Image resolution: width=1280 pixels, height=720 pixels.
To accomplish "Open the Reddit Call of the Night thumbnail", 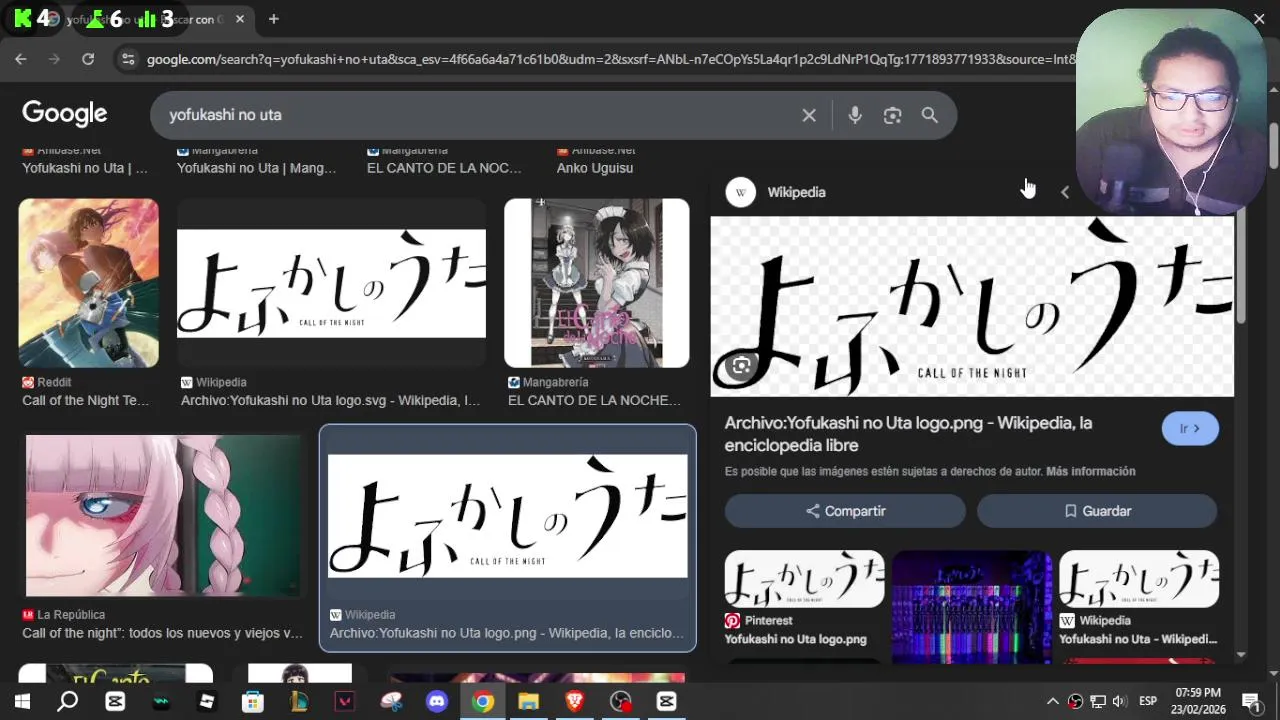I will [88, 283].
